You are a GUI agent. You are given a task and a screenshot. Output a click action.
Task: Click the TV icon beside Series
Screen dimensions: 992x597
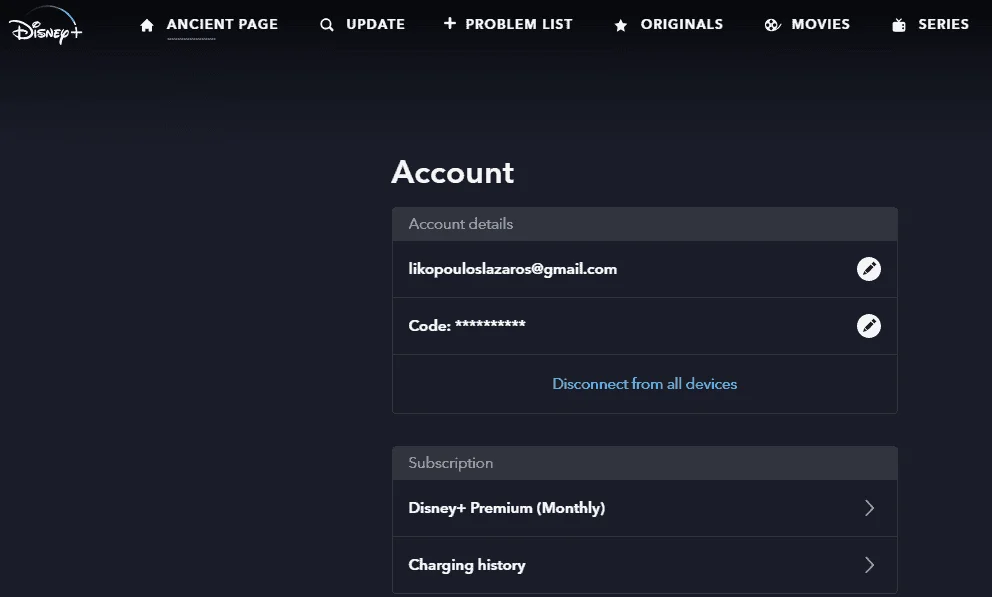[x=899, y=25]
